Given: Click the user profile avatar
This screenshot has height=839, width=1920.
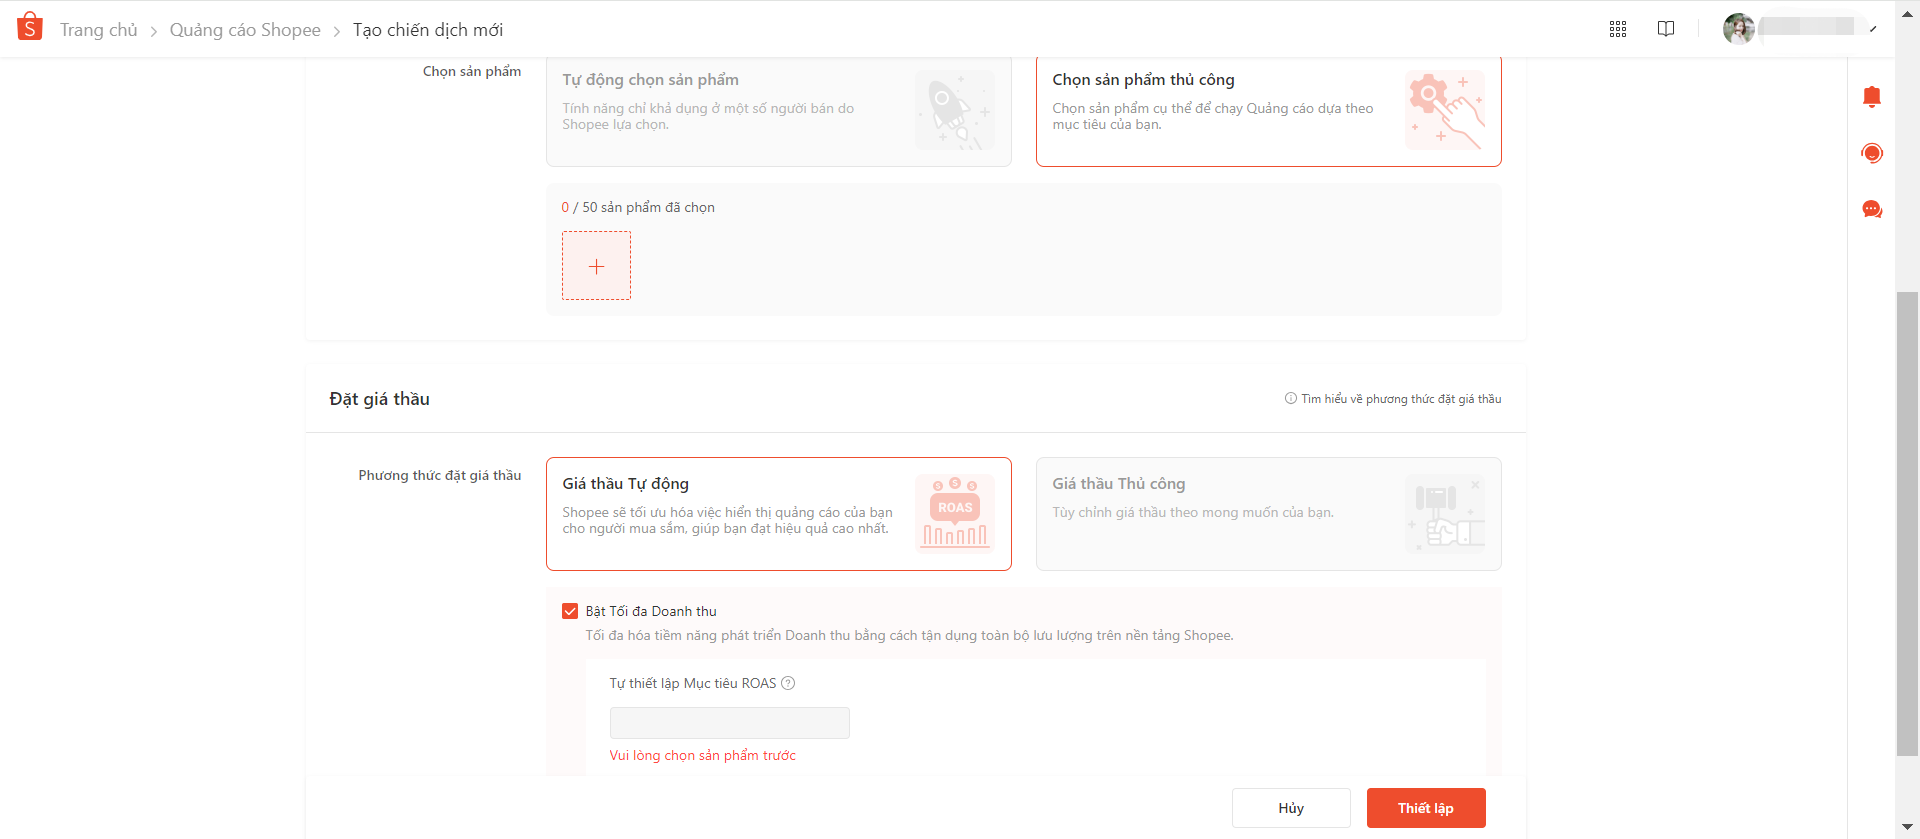Looking at the screenshot, I should [x=1739, y=28].
